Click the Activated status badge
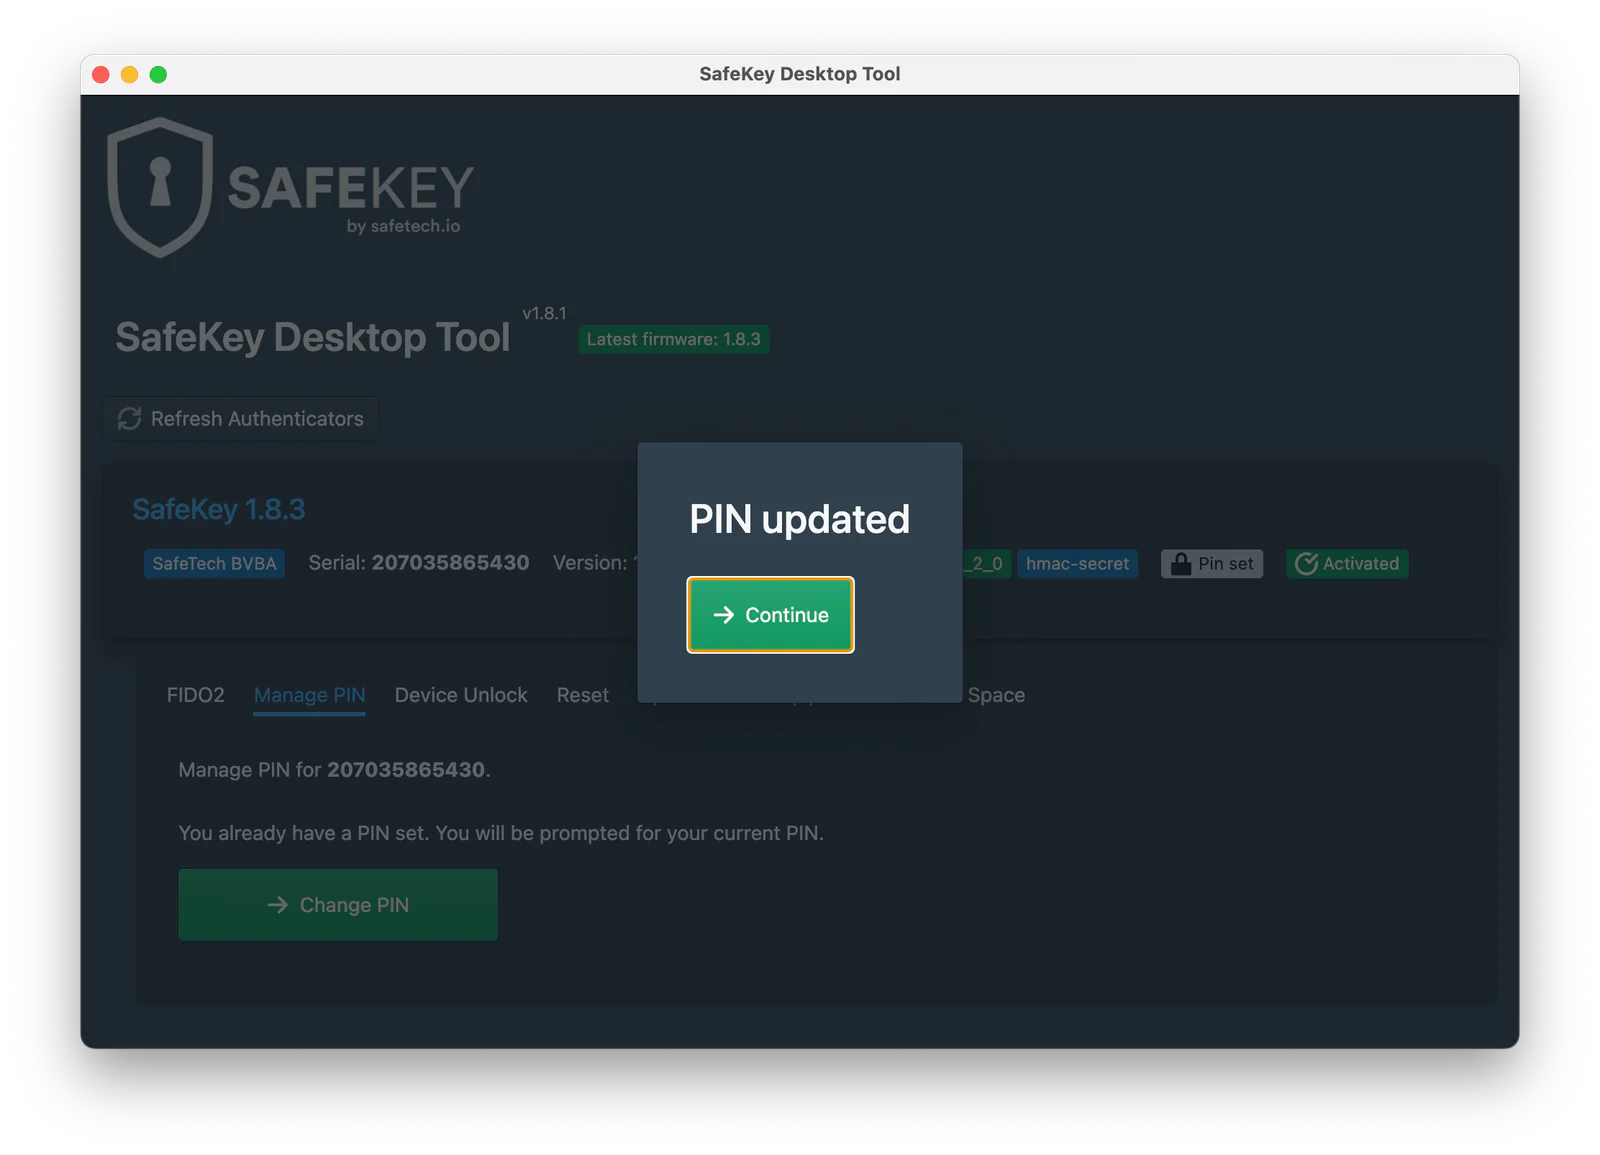This screenshot has width=1600, height=1155. click(1347, 564)
